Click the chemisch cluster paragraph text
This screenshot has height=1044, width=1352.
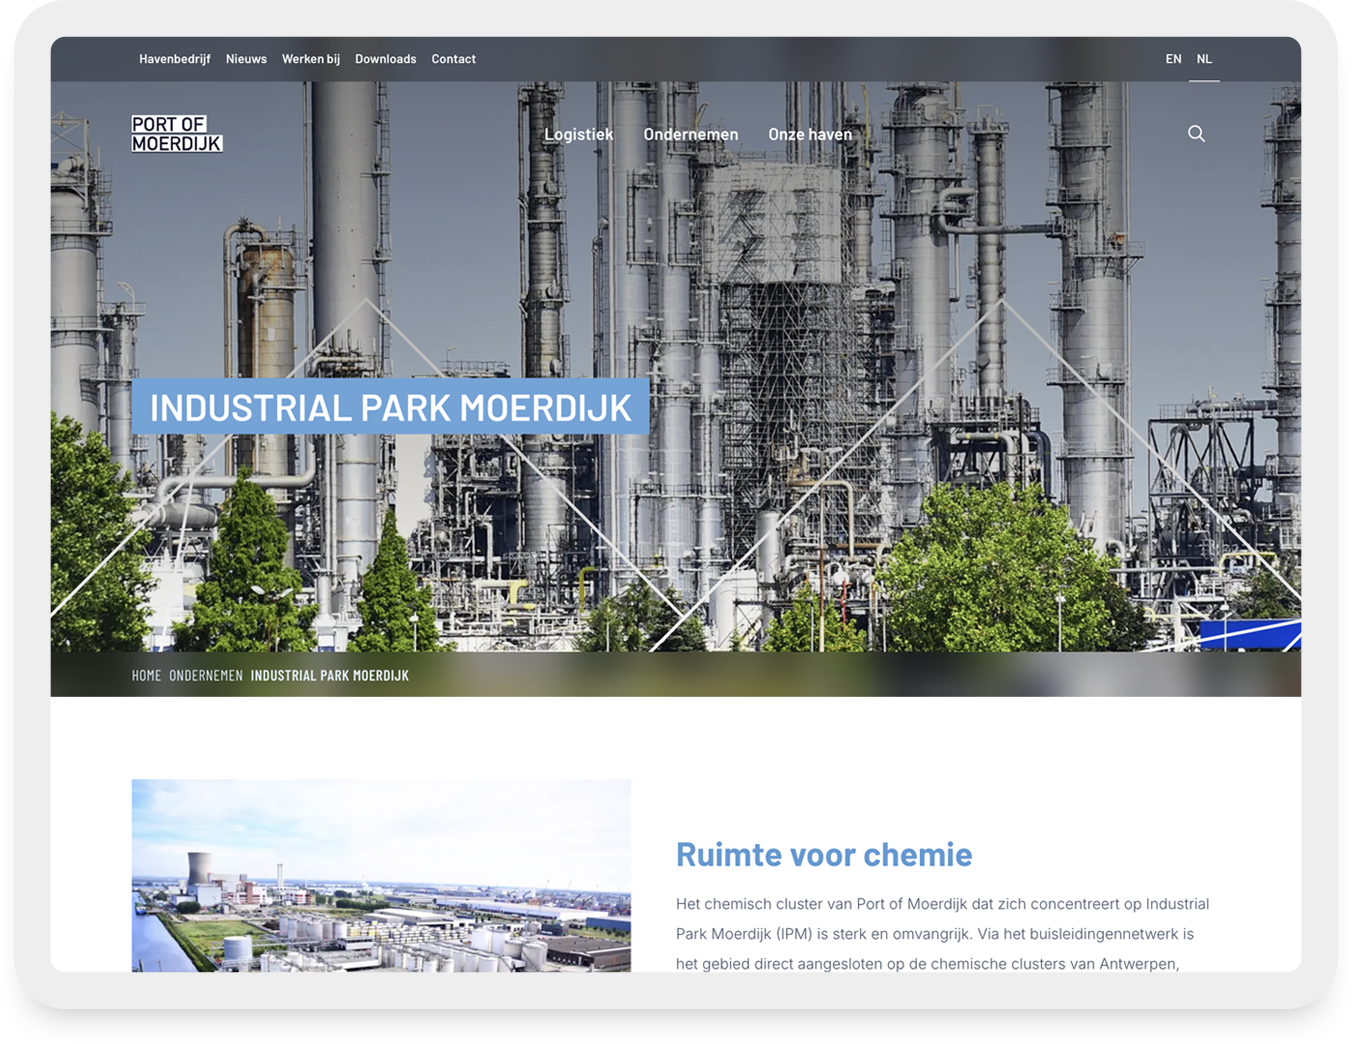pos(941,933)
